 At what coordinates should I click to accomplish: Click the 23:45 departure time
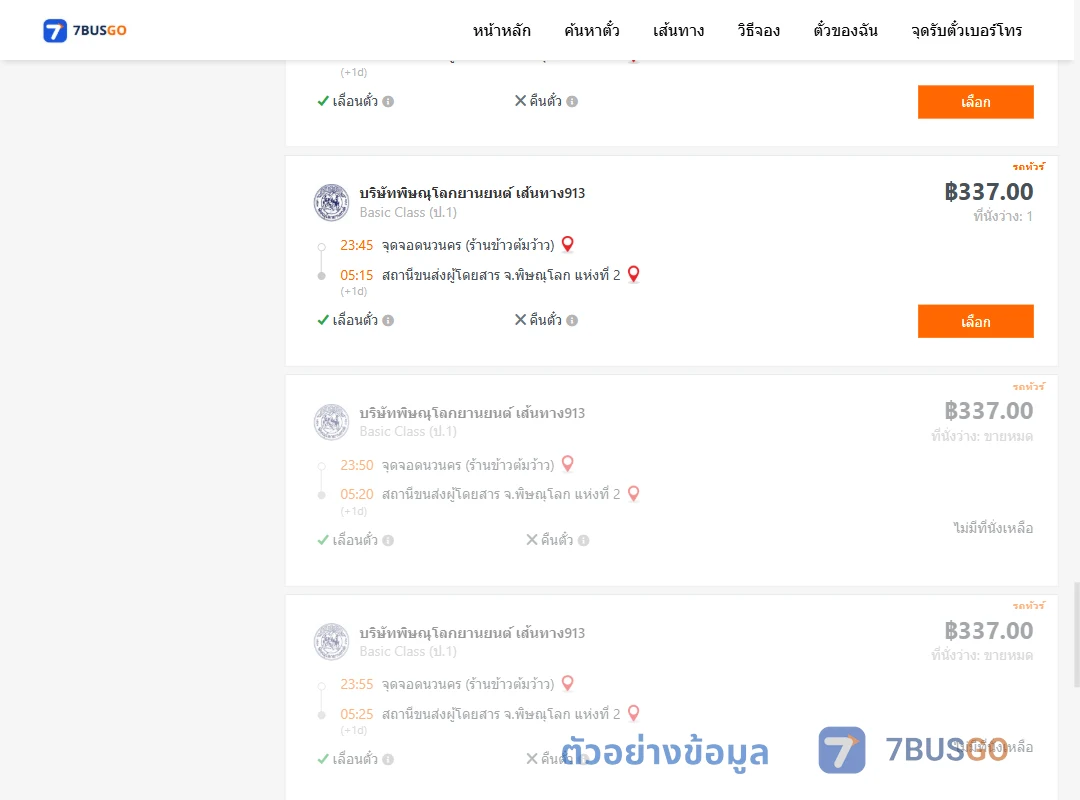click(x=356, y=245)
